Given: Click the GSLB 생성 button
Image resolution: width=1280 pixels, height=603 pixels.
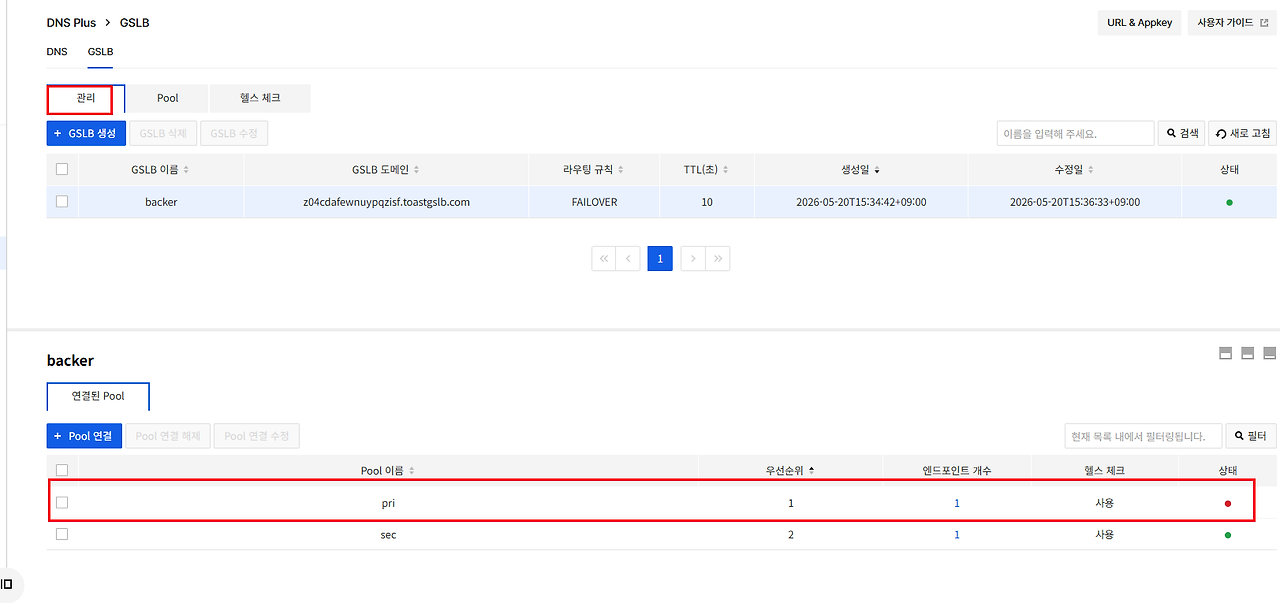Looking at the screenshot, I should click(86, 133).
